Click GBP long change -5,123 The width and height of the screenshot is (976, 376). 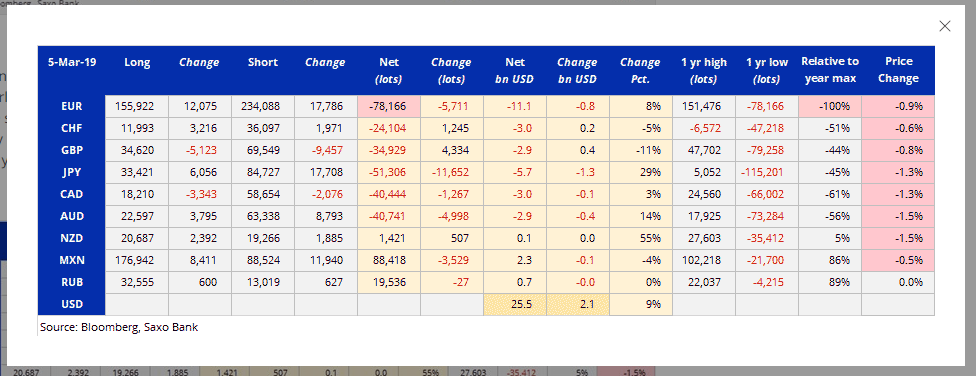[199, 150]
